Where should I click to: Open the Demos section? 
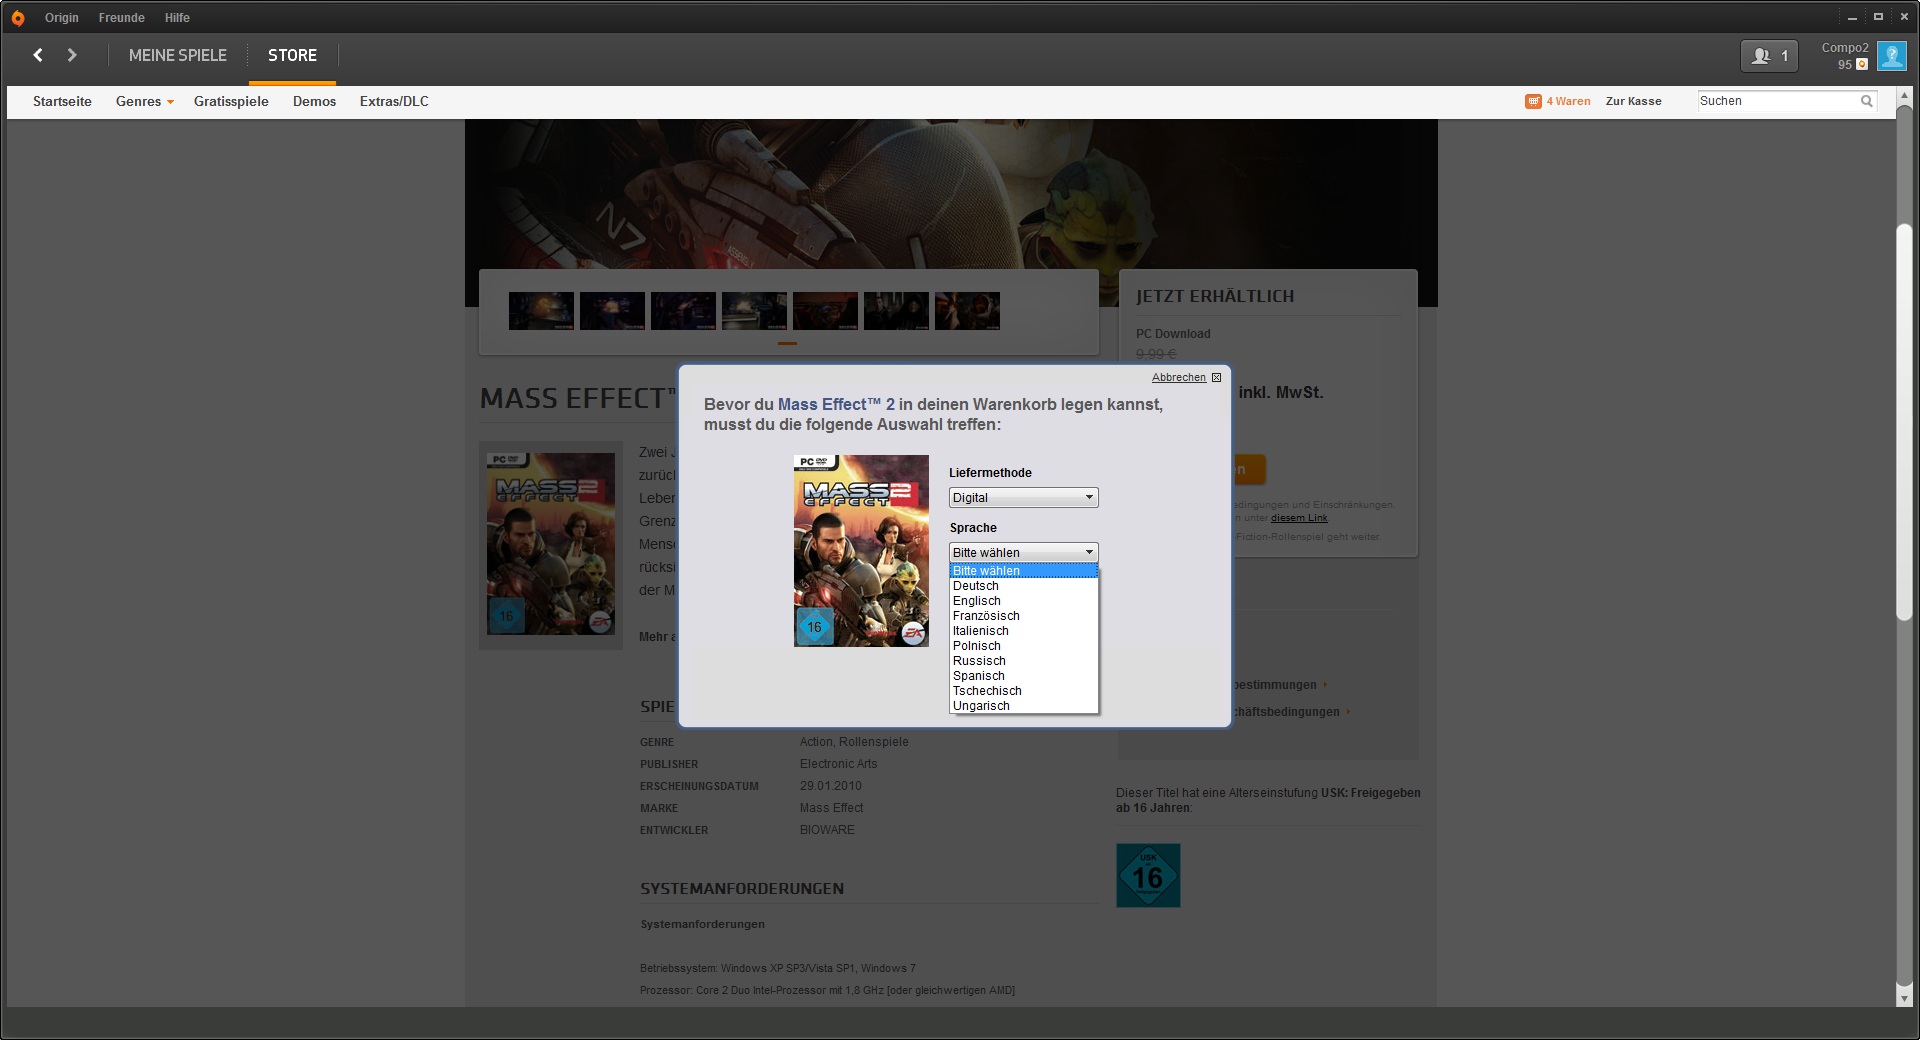(x=314, y=101)
